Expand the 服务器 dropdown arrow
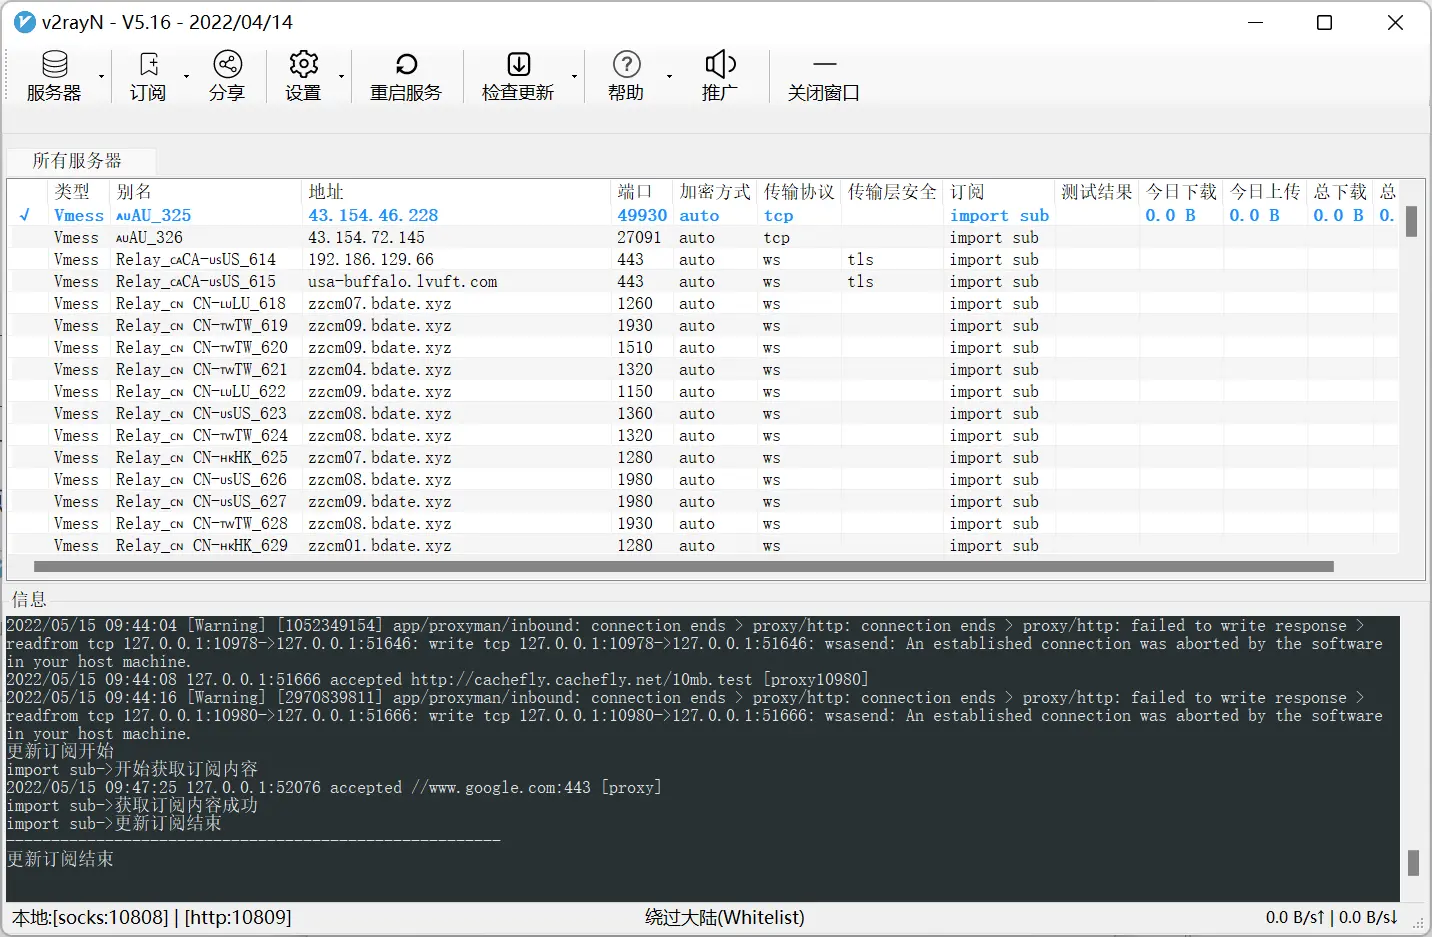 [101, 77]
